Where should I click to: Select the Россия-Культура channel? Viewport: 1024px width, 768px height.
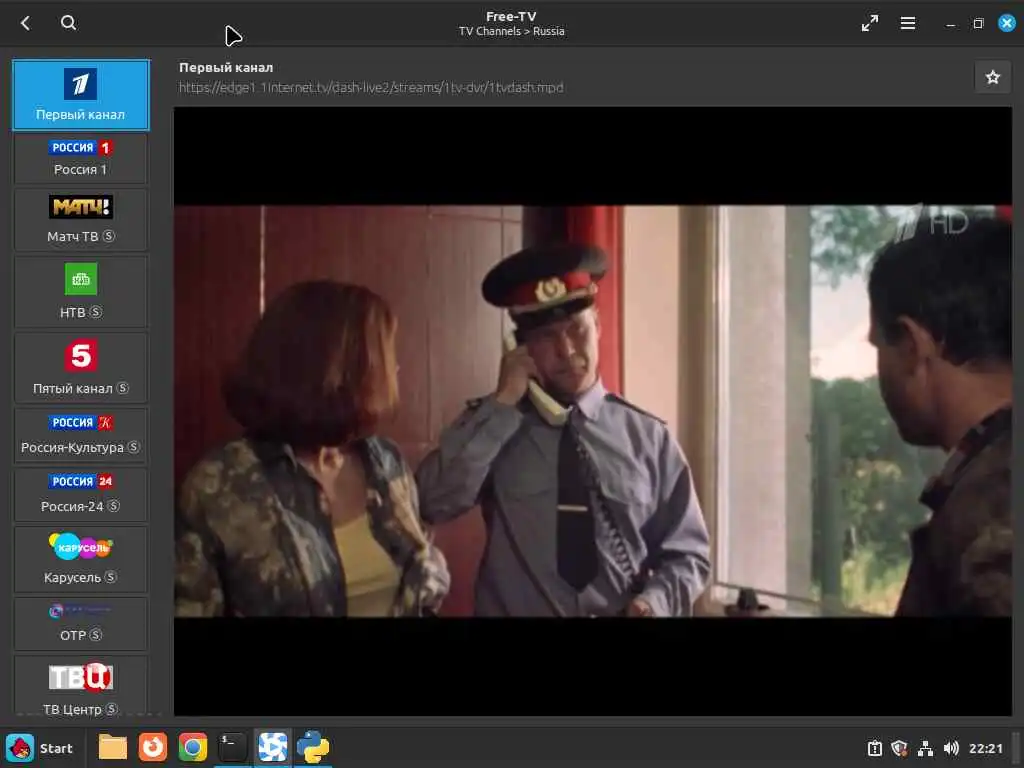click(x=81, y=435)
